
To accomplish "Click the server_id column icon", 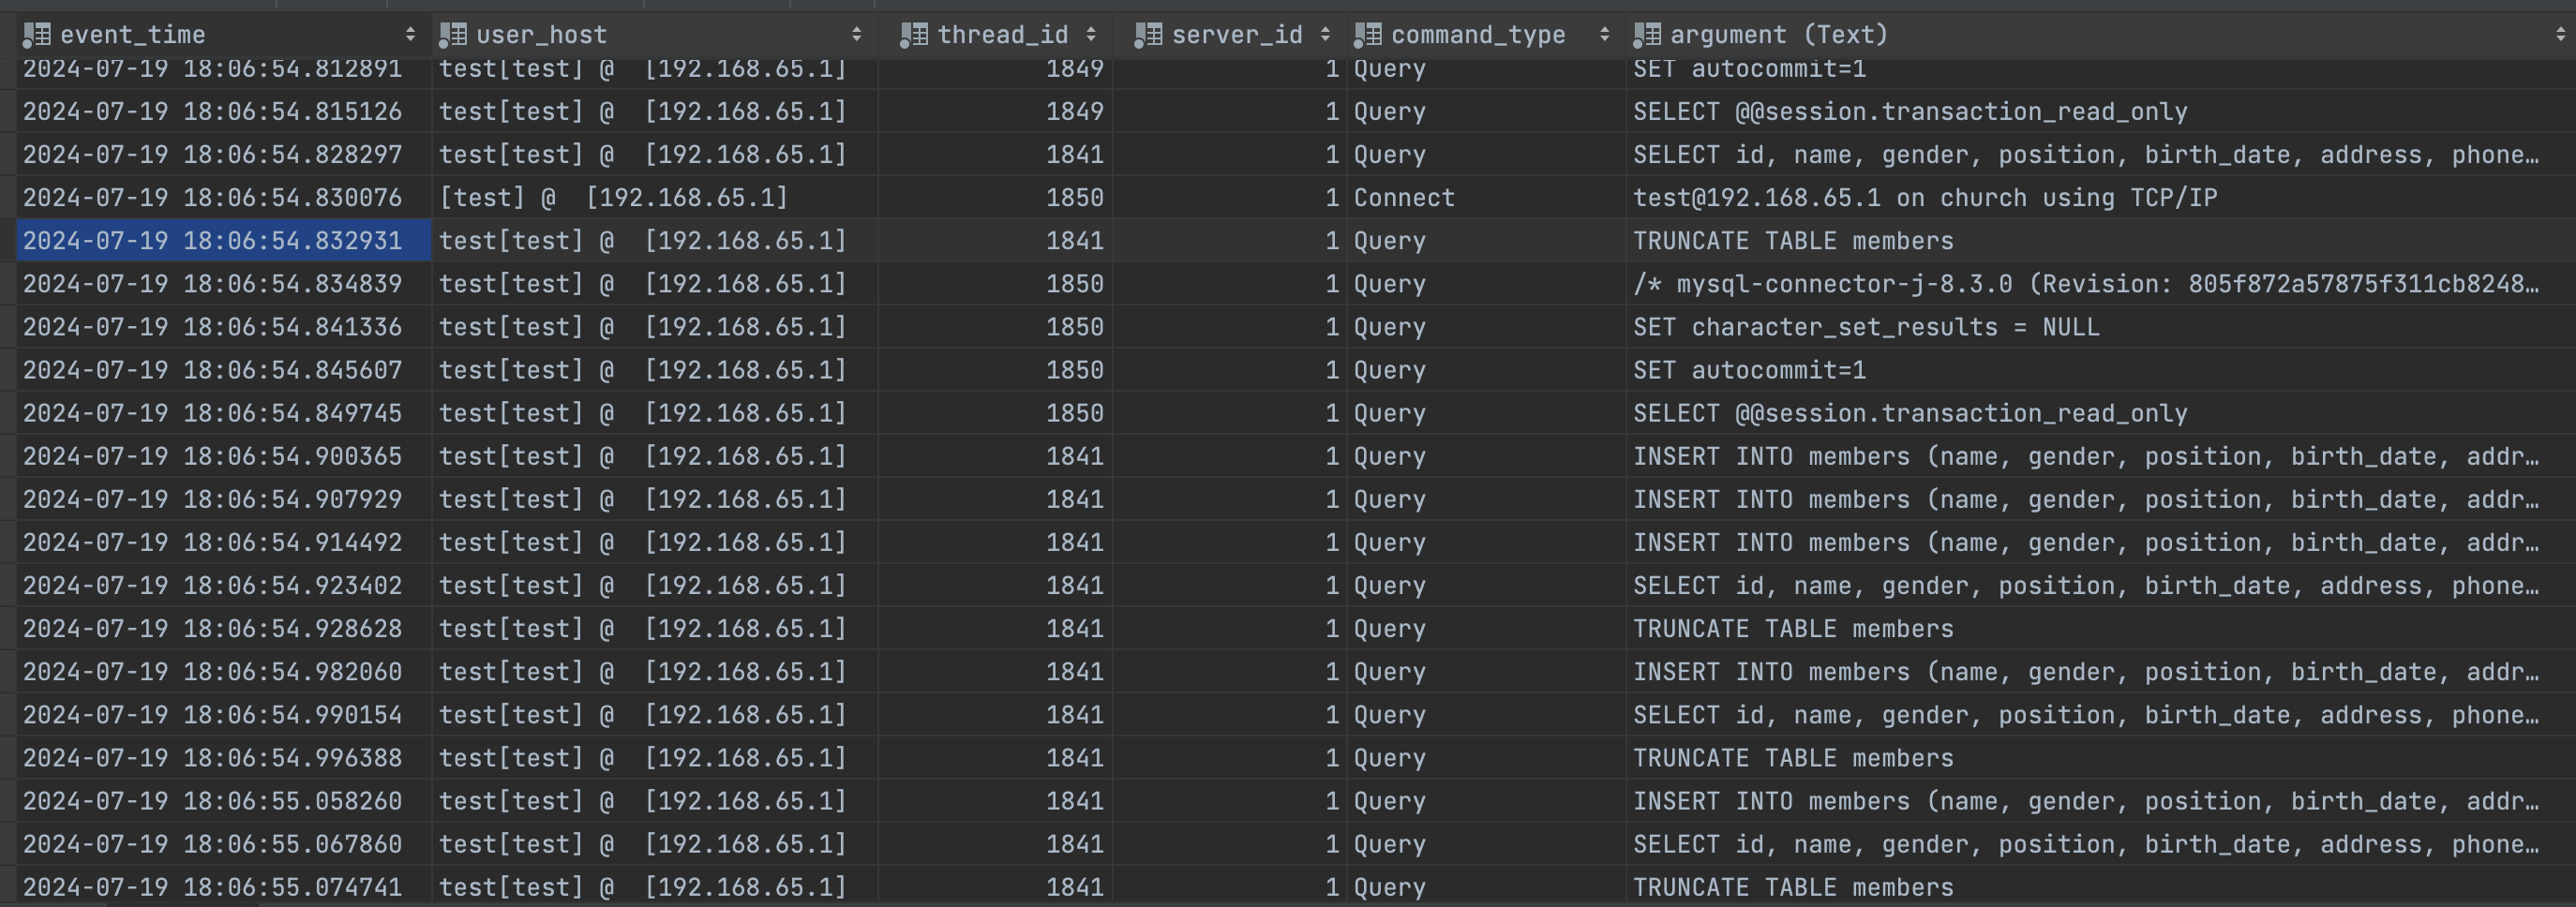I will (1148, 35).
